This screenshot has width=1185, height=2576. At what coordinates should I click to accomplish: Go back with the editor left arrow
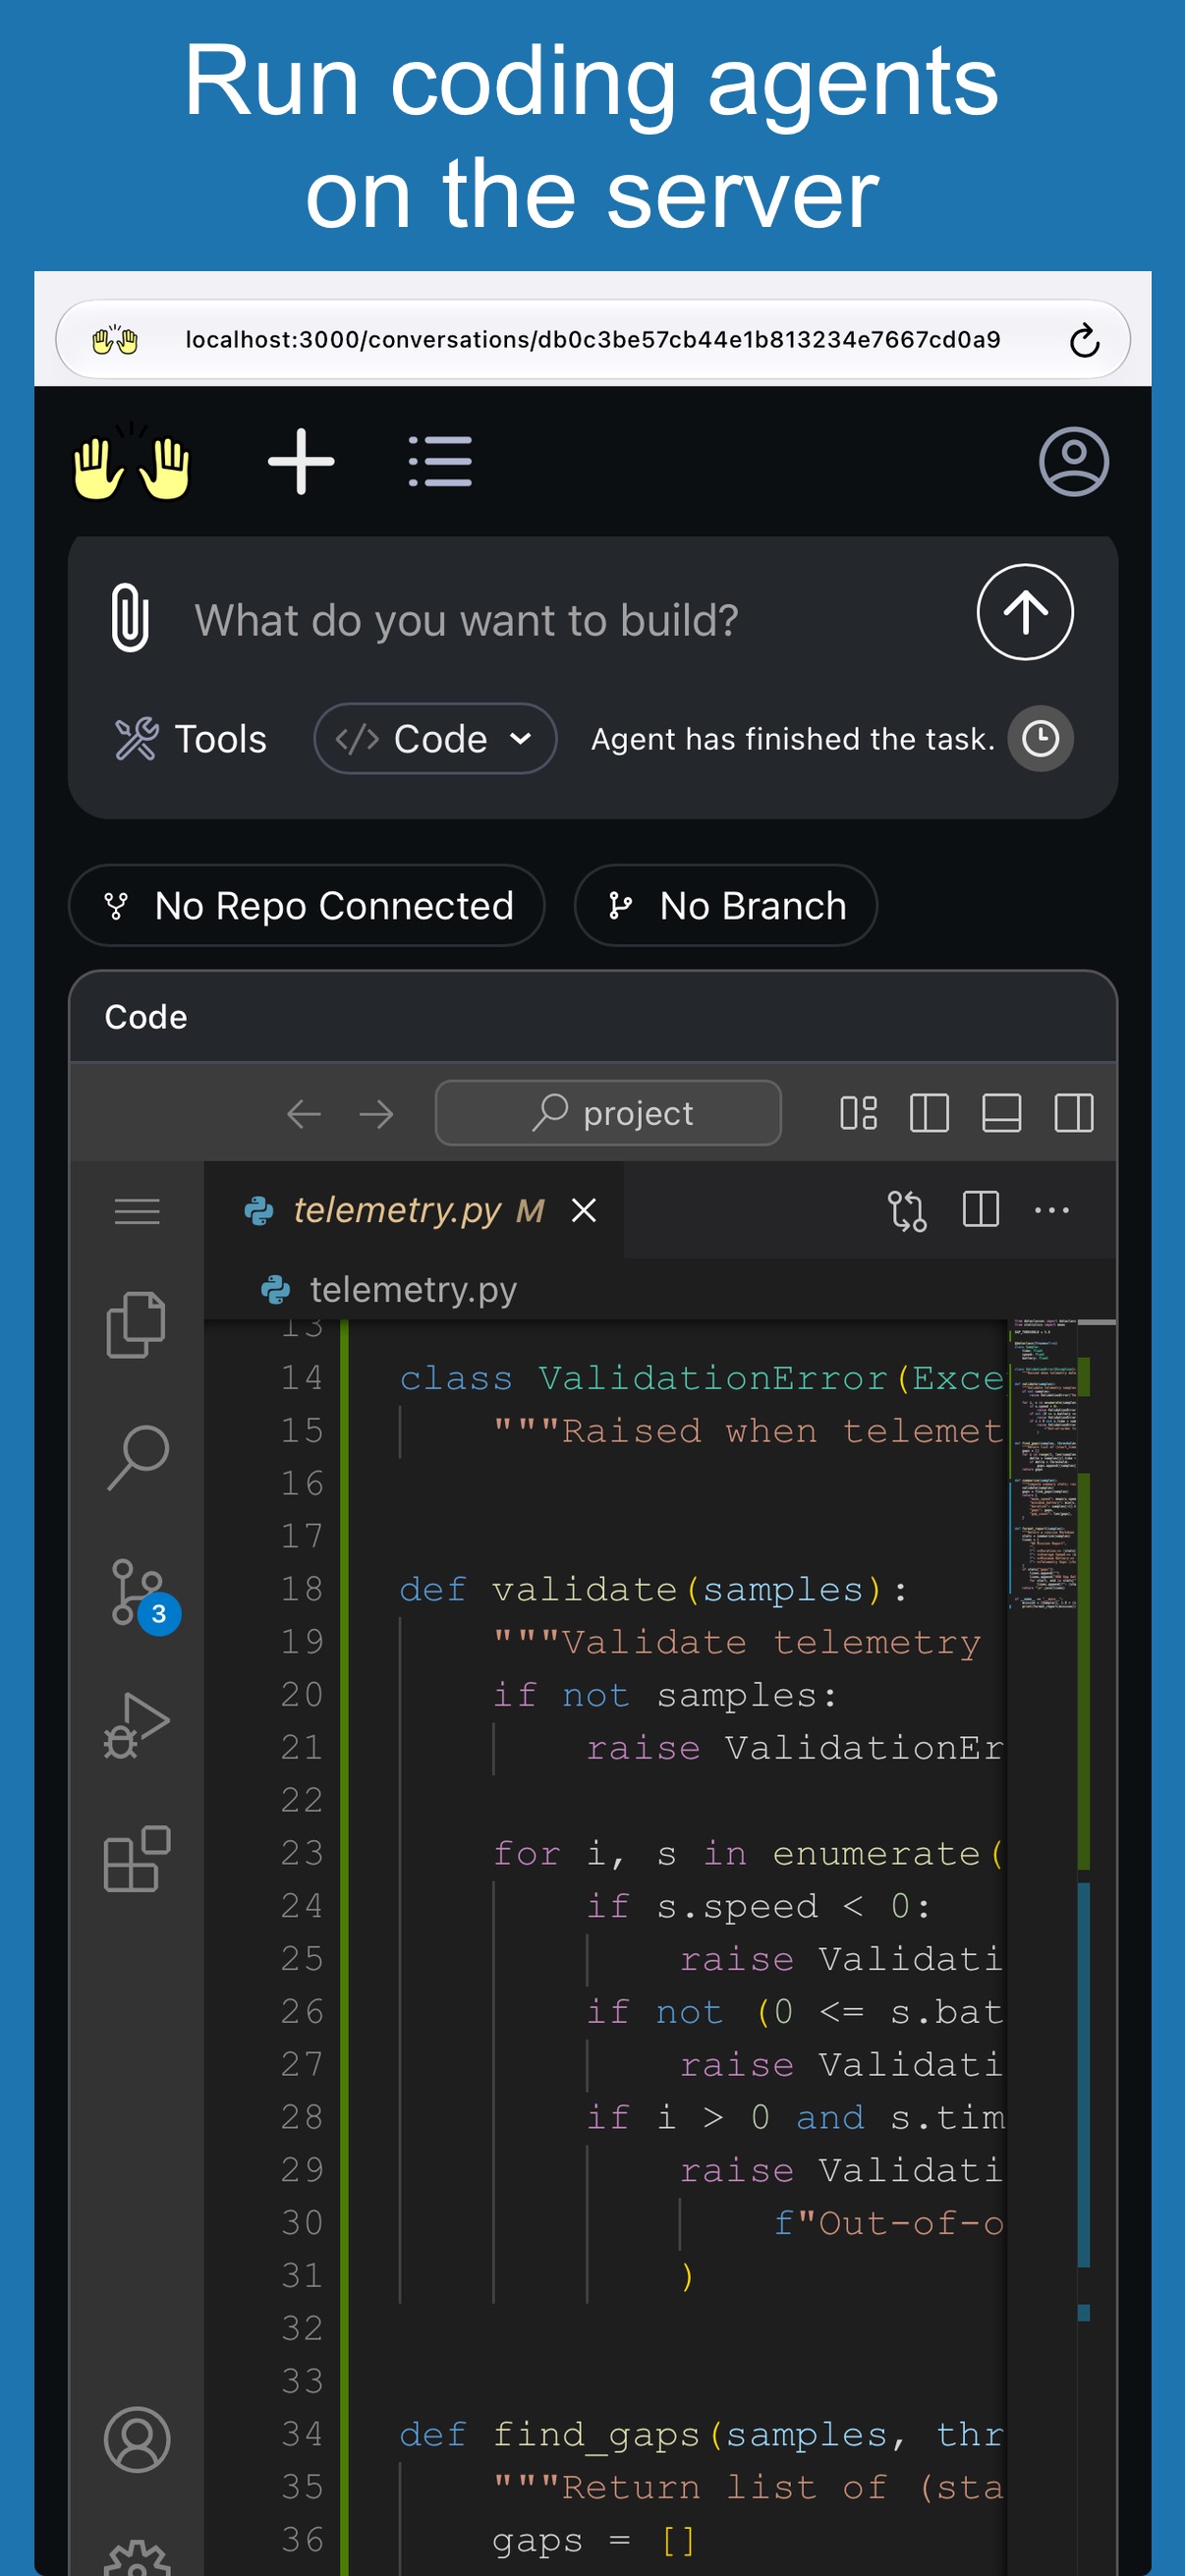tap(304, 1113)
